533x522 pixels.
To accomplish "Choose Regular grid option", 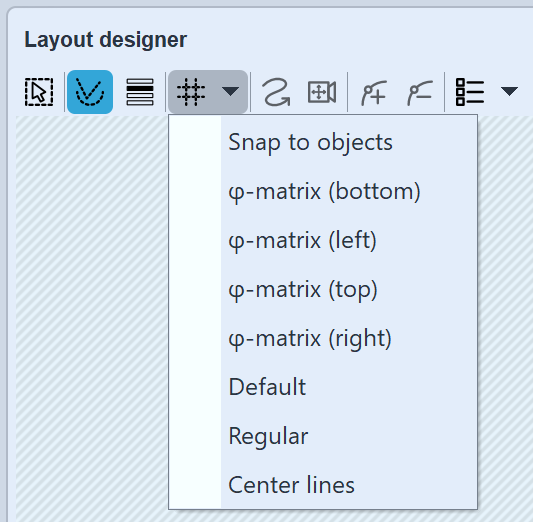I will coord(323,436).
